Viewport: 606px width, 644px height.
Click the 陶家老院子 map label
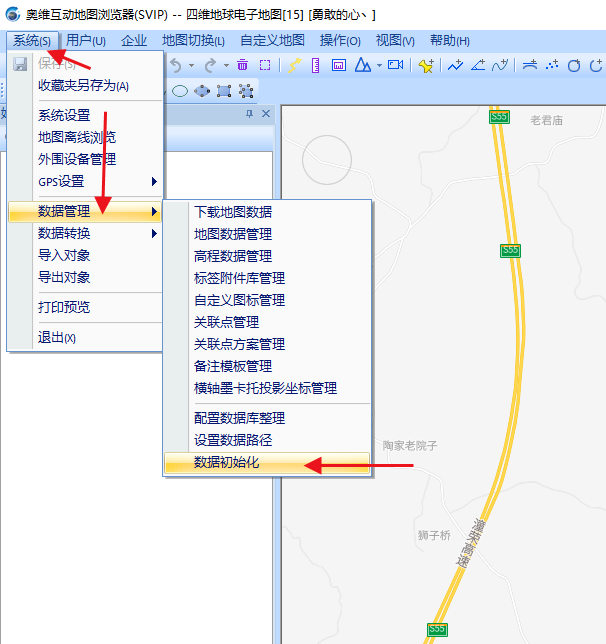coord(410,446)
